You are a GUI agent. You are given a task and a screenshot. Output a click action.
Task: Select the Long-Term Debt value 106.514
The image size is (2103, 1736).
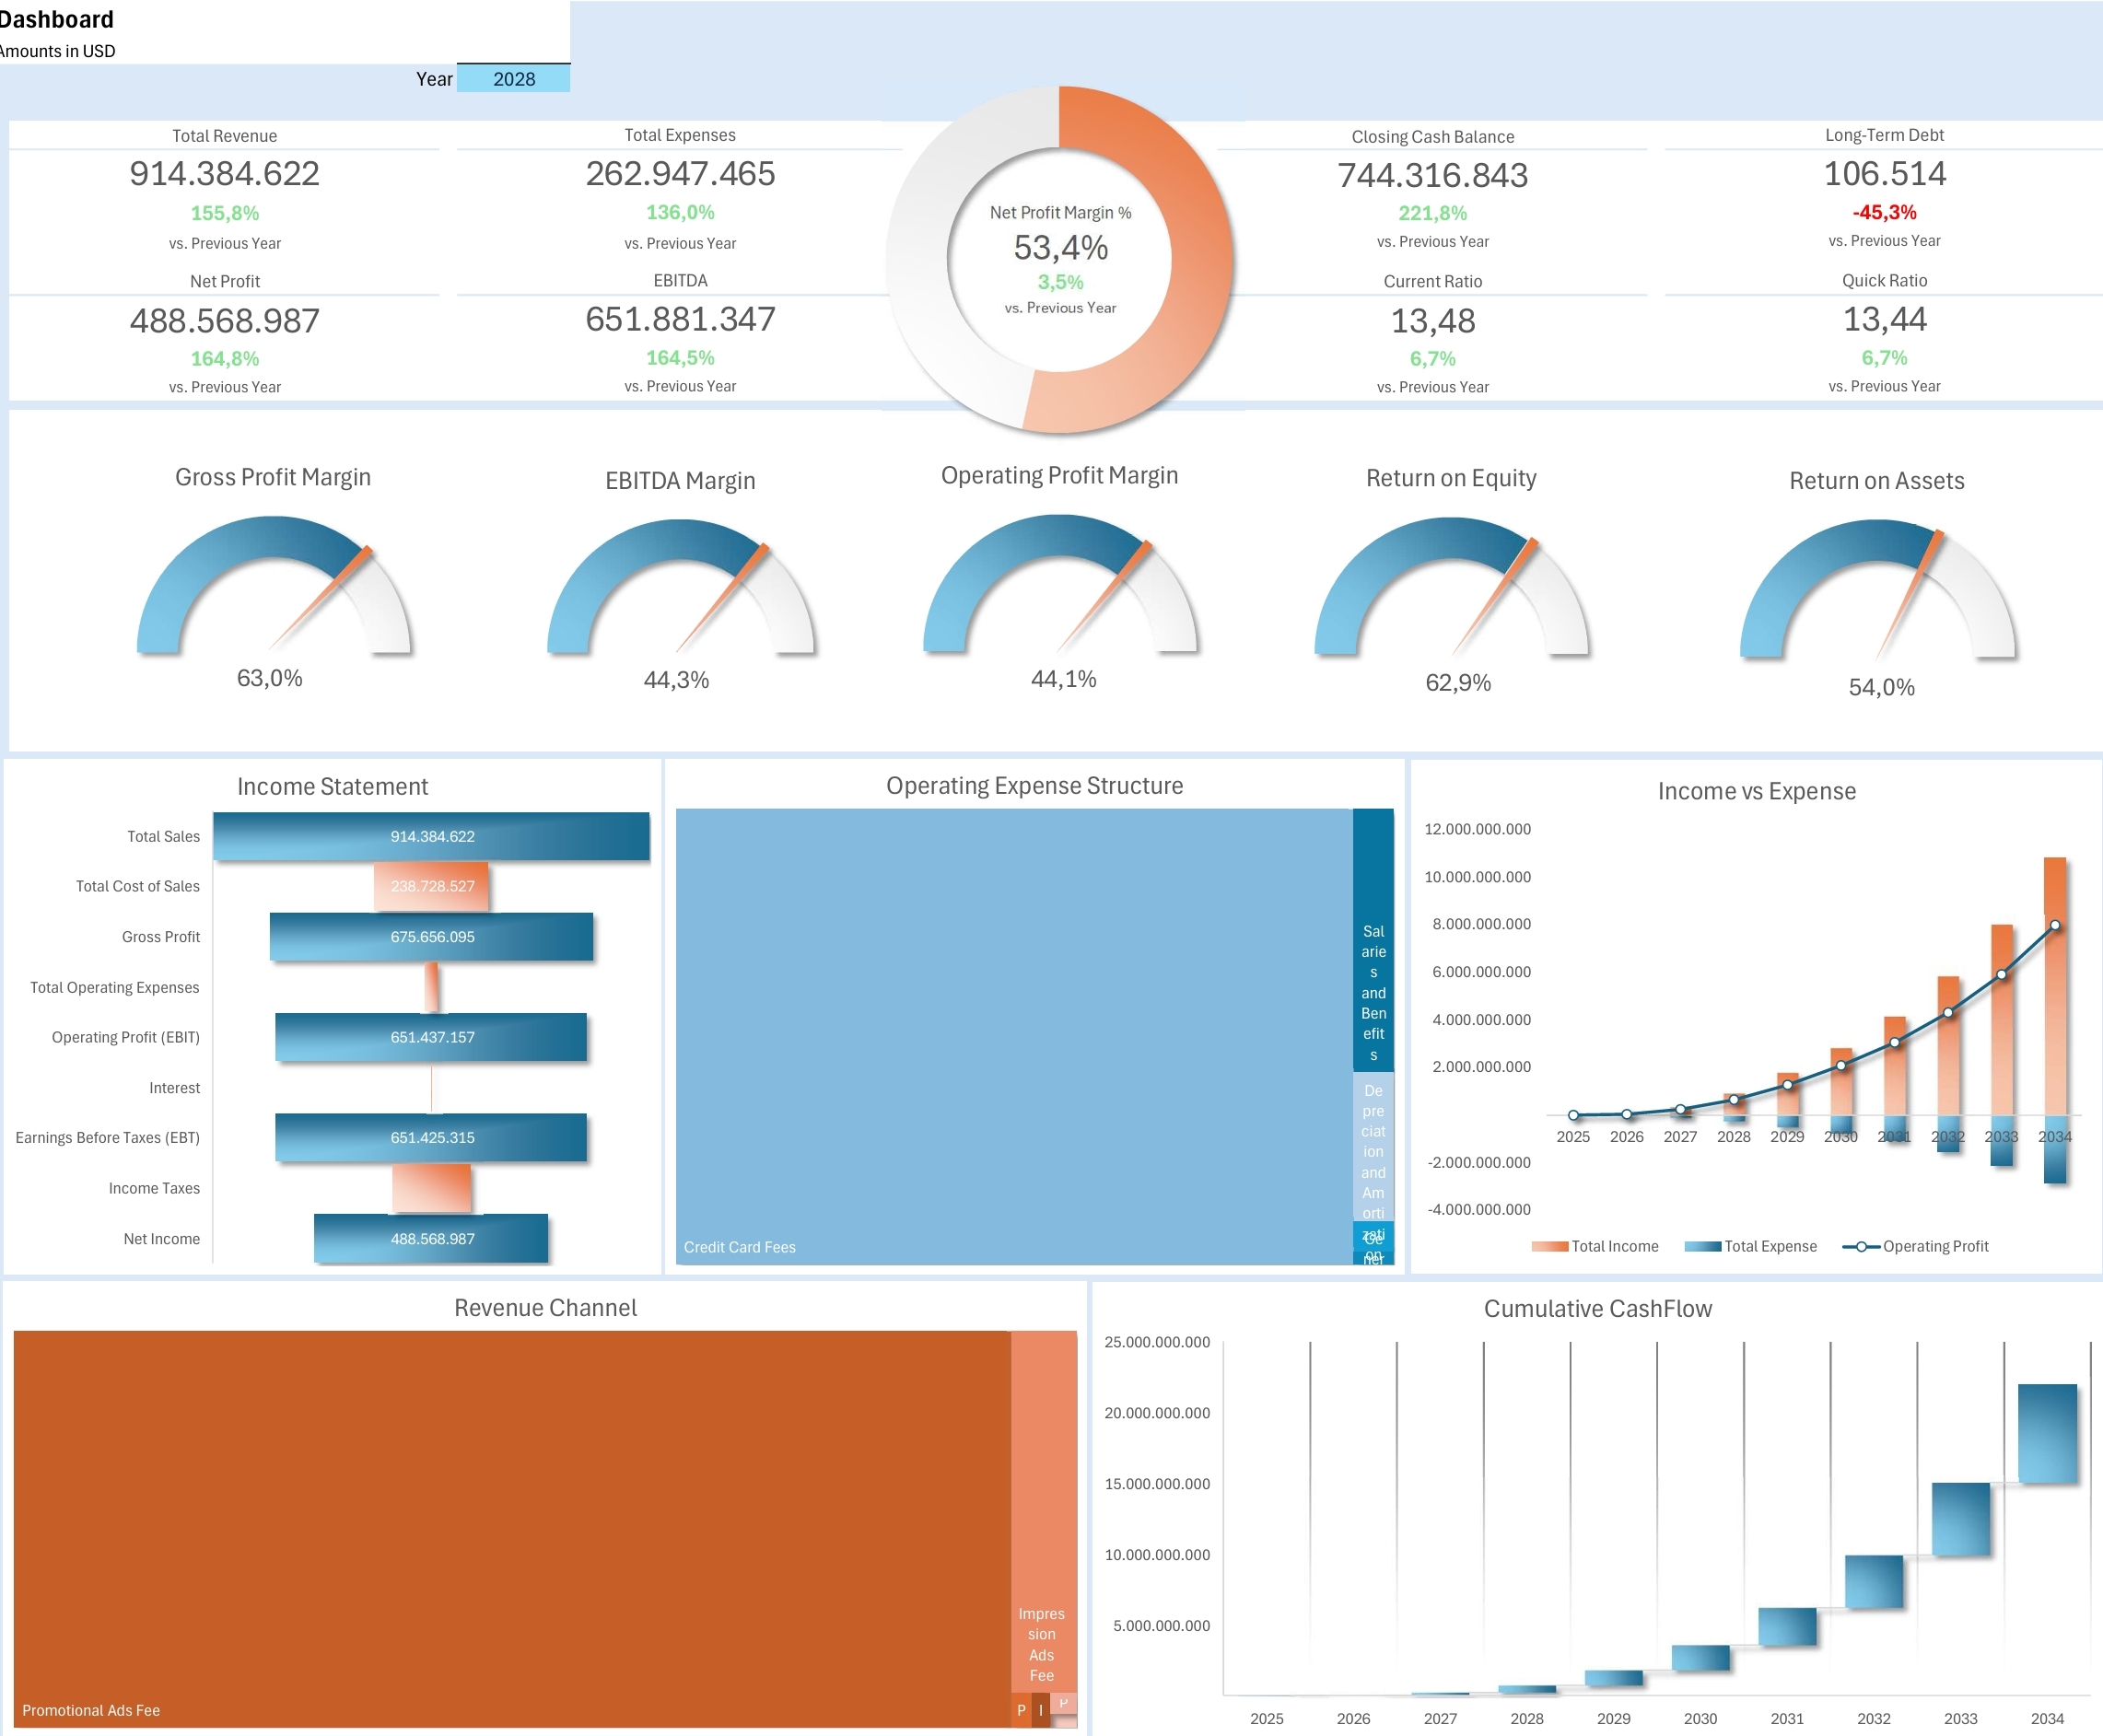click(1885, 174)
